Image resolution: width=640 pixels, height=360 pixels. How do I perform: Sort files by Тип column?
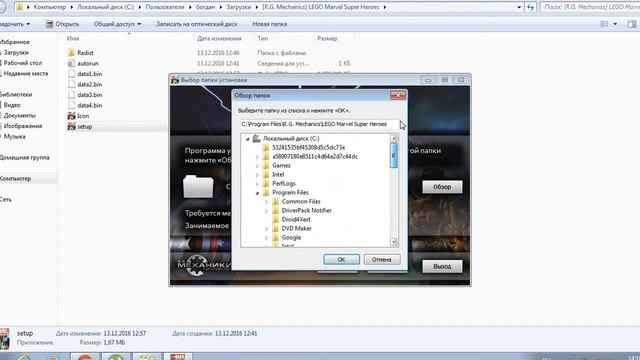[x=263, y=38]
